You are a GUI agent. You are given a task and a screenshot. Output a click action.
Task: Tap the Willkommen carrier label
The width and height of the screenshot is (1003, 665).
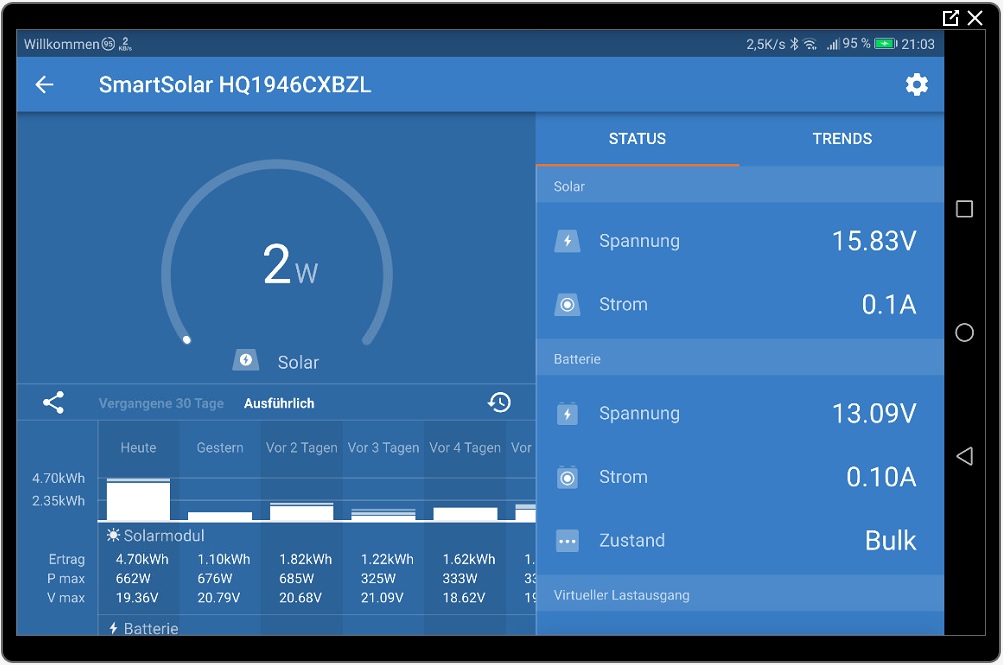[x=61, y=44]
